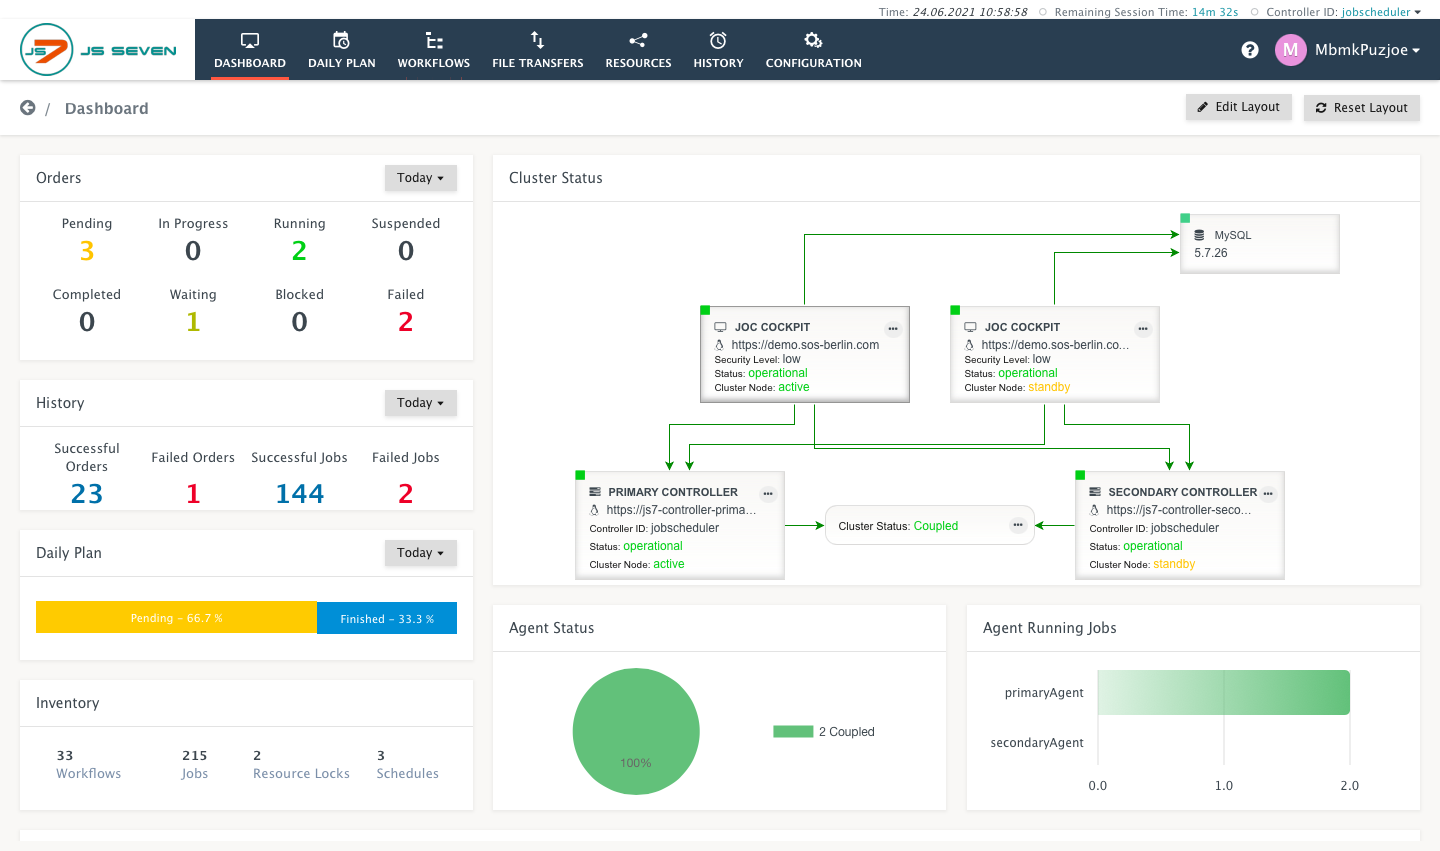The width and height of the screenshot is (1440, 851).
Task: Click the Configuration gear icon
Action: [812, 39]
